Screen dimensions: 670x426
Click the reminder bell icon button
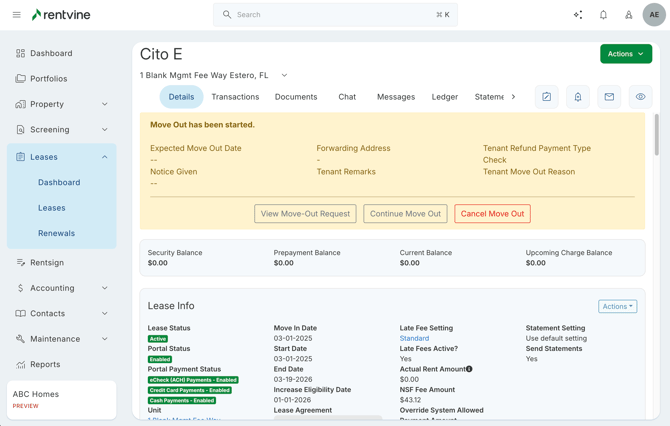point(578,97)
